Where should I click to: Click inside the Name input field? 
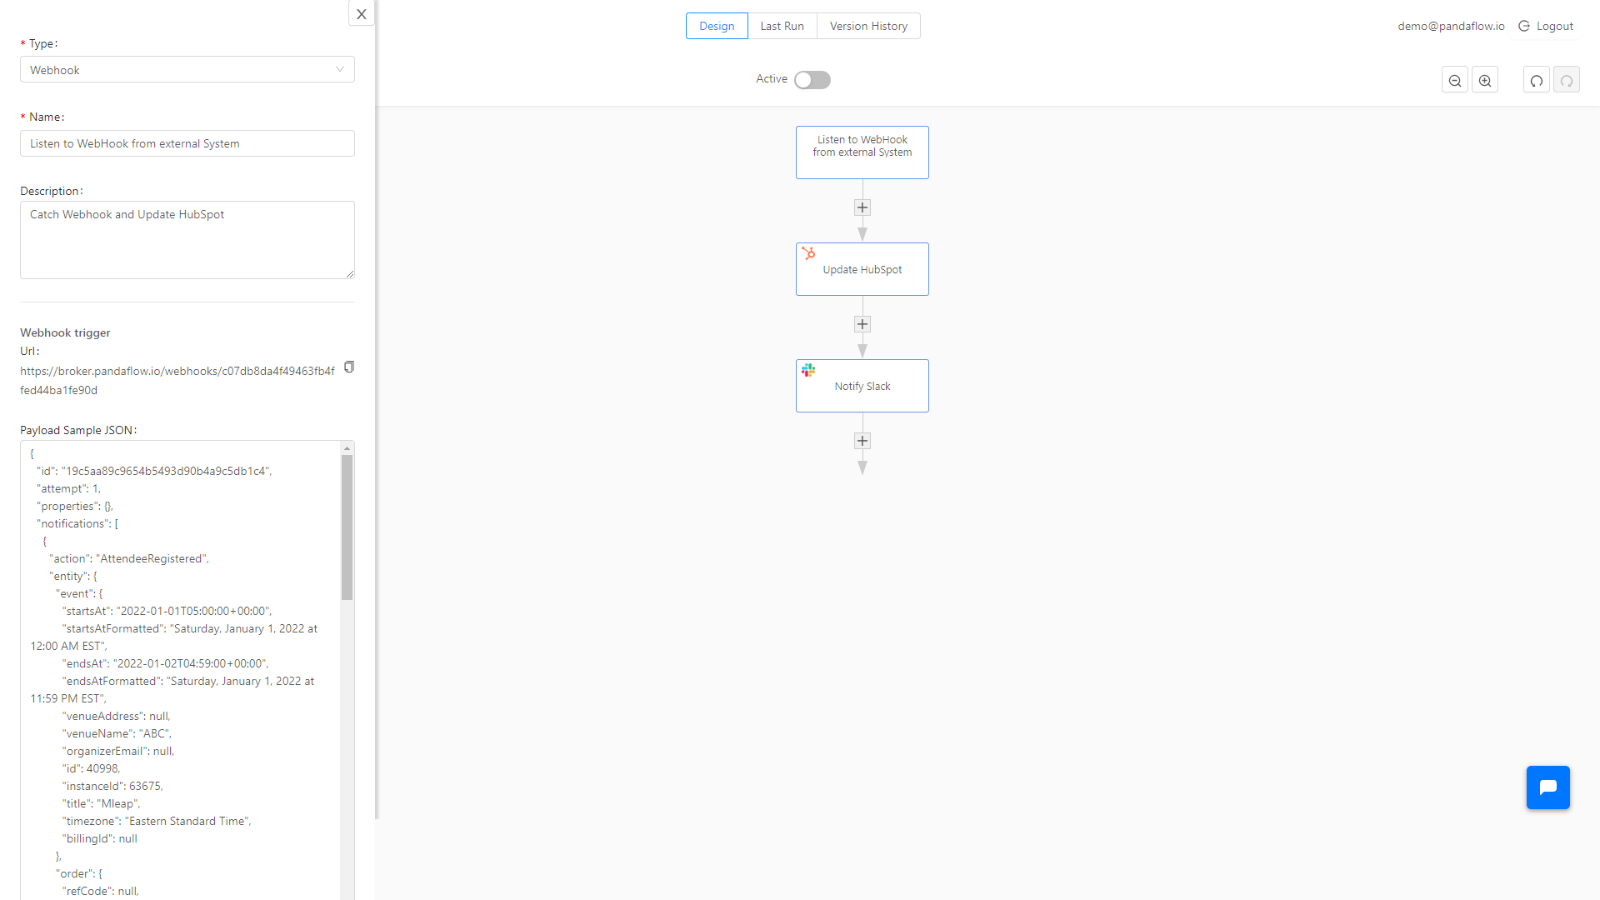pyautogui.click(x=187, y=143)
